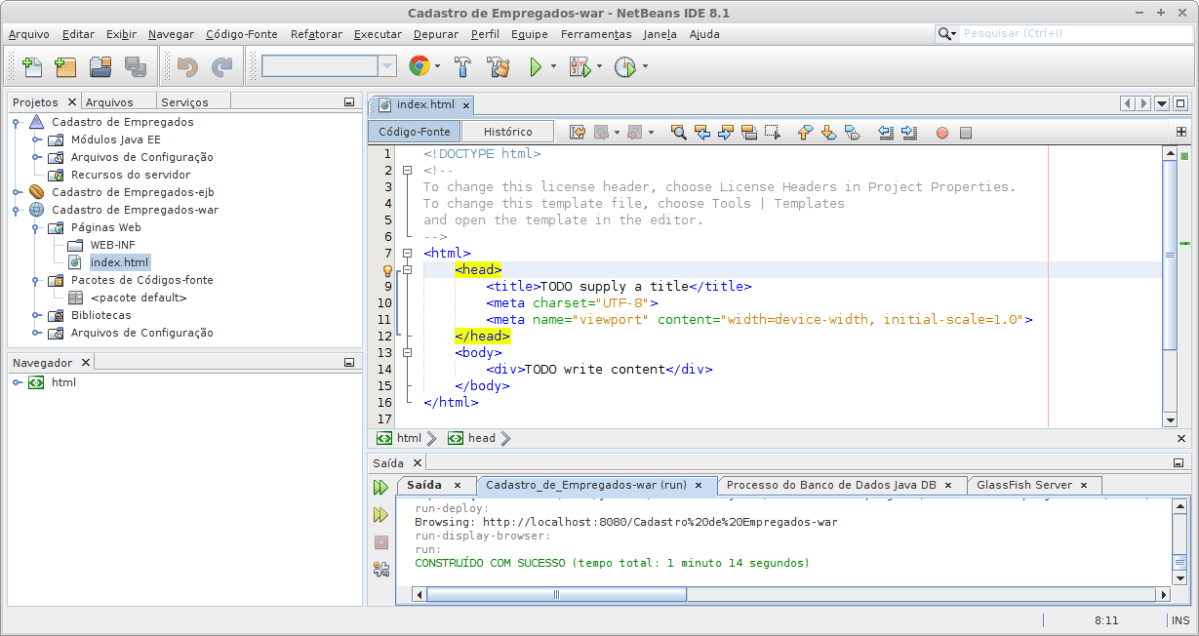The width and height of the screenshot is (1199, 636).
Task: Expand the Bibliotecas tree node
Action: (36, 315)
